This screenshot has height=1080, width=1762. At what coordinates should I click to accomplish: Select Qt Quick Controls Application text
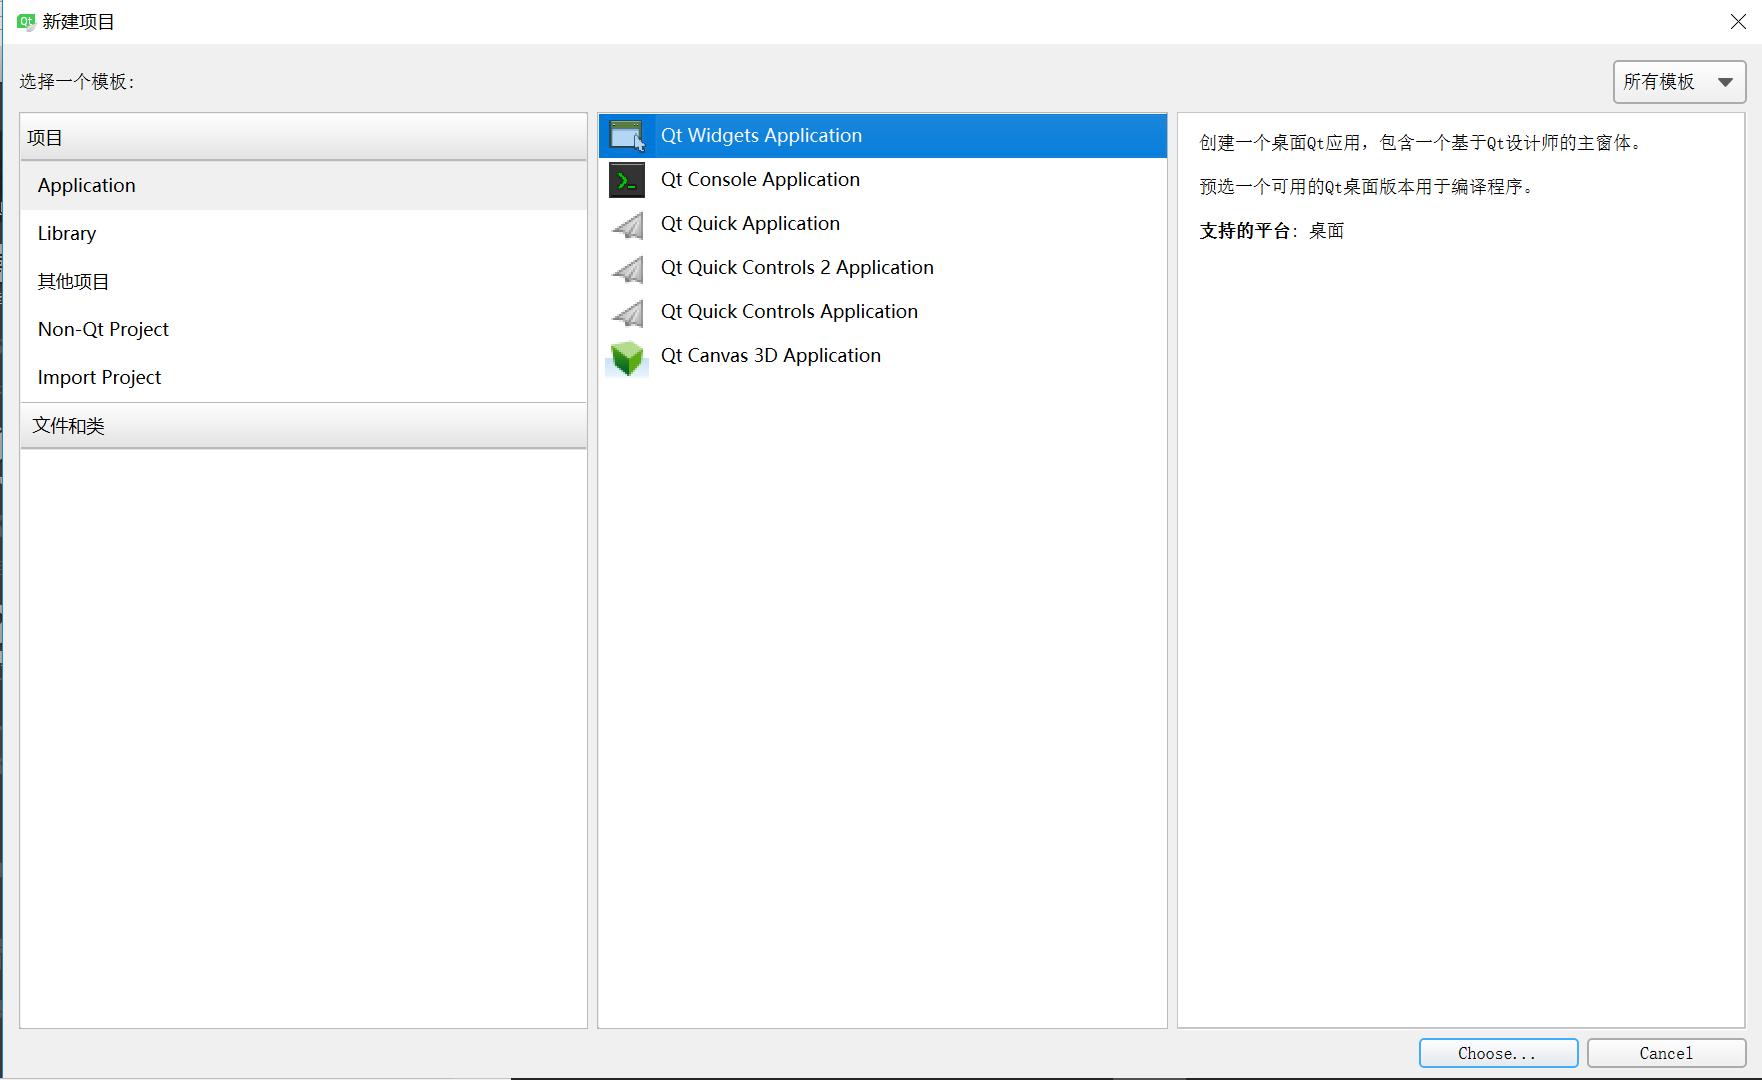(789, 312)
